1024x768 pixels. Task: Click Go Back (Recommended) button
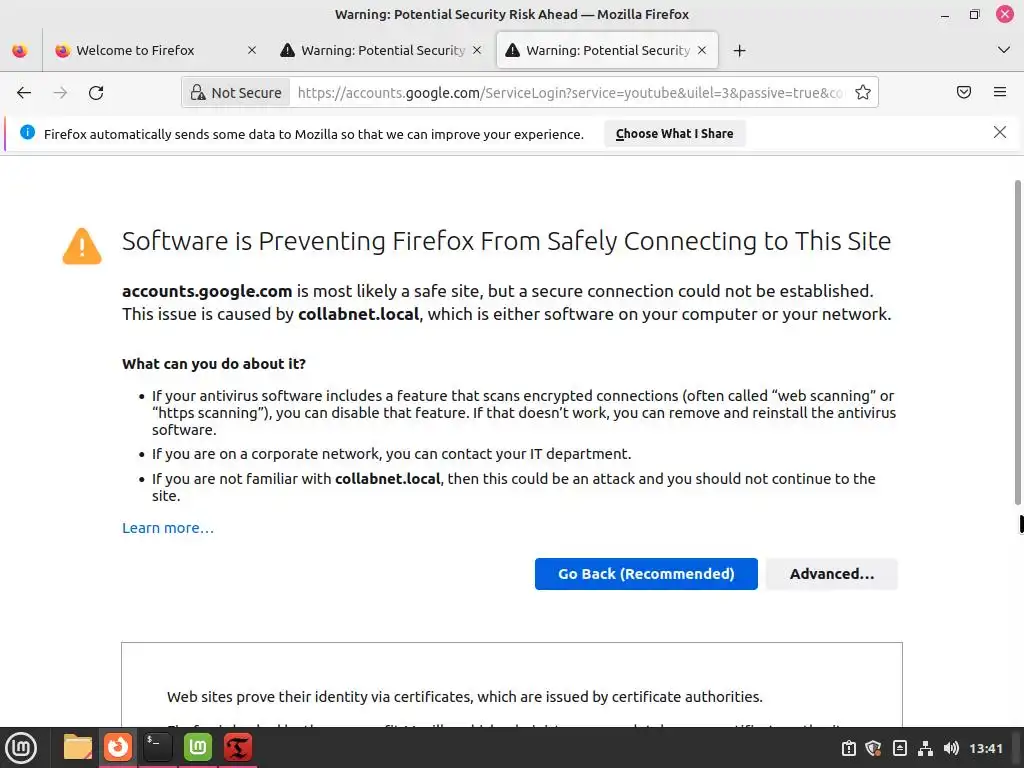(646, 574)
